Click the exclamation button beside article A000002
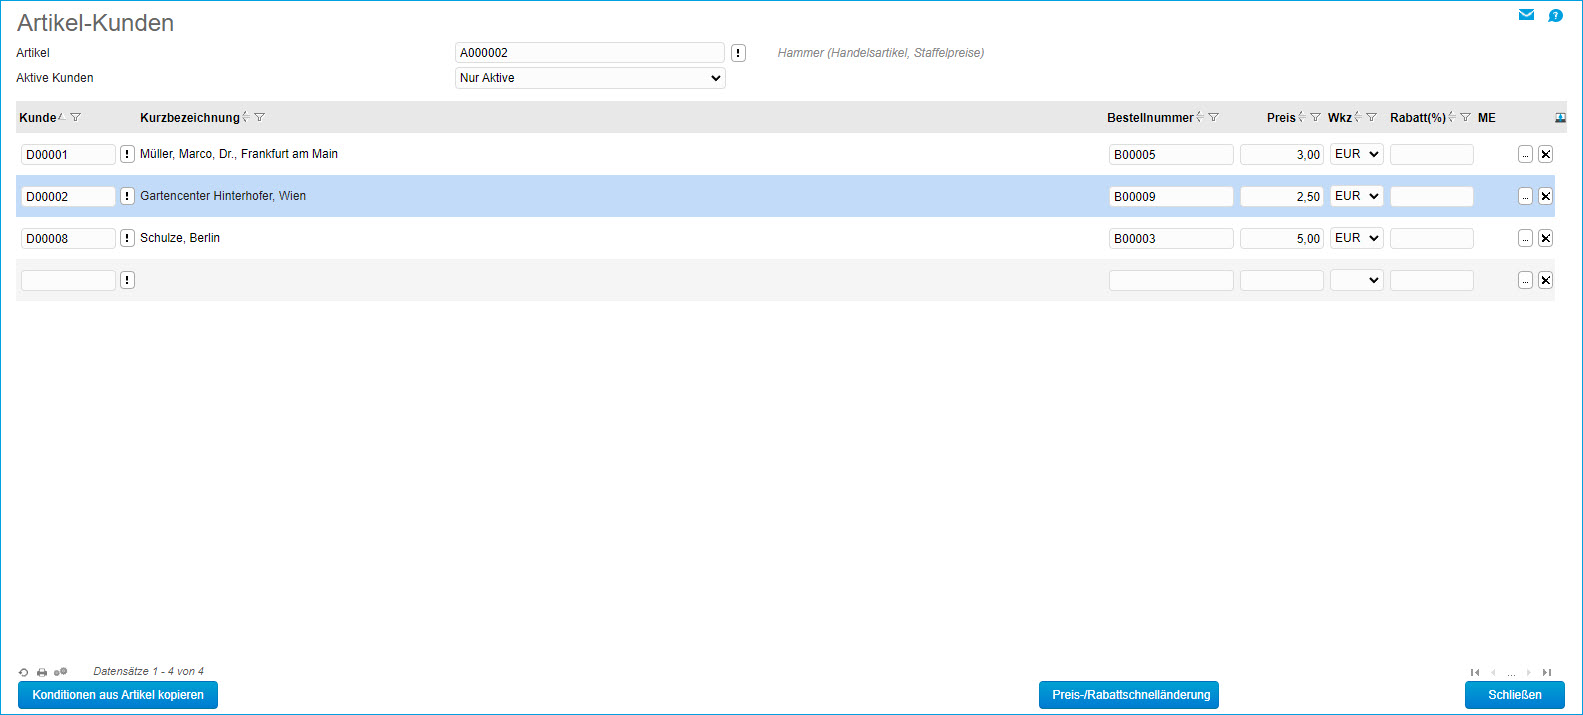 [738, 53]
